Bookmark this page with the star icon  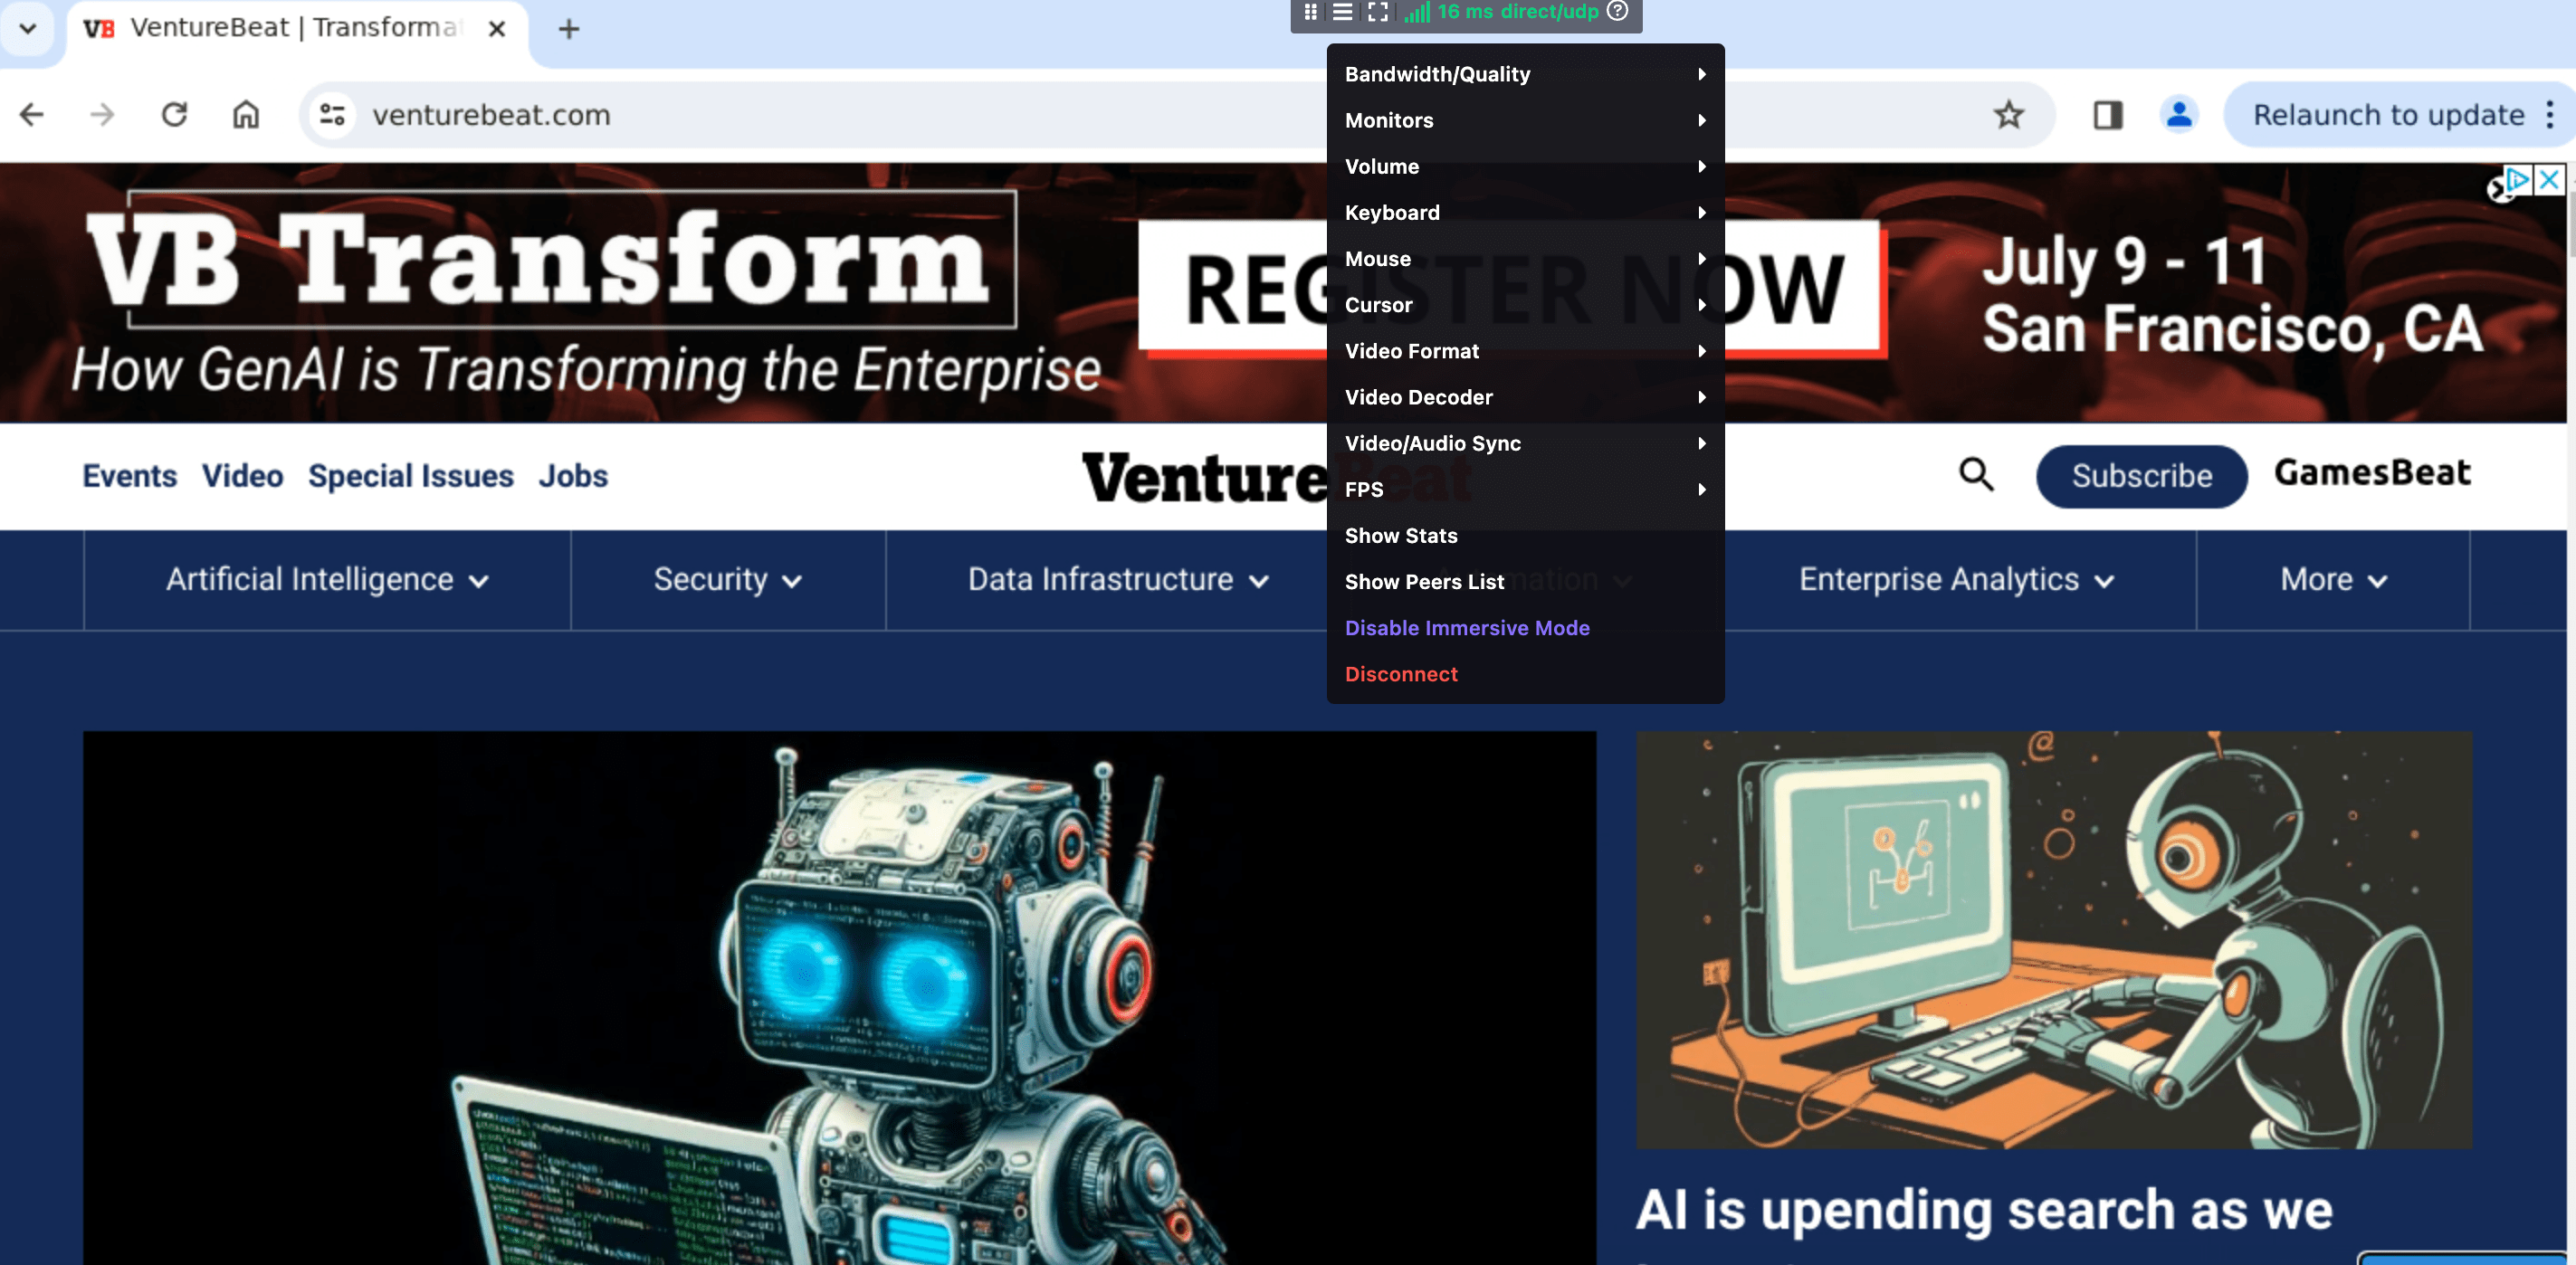click(x=2008, y=115)
